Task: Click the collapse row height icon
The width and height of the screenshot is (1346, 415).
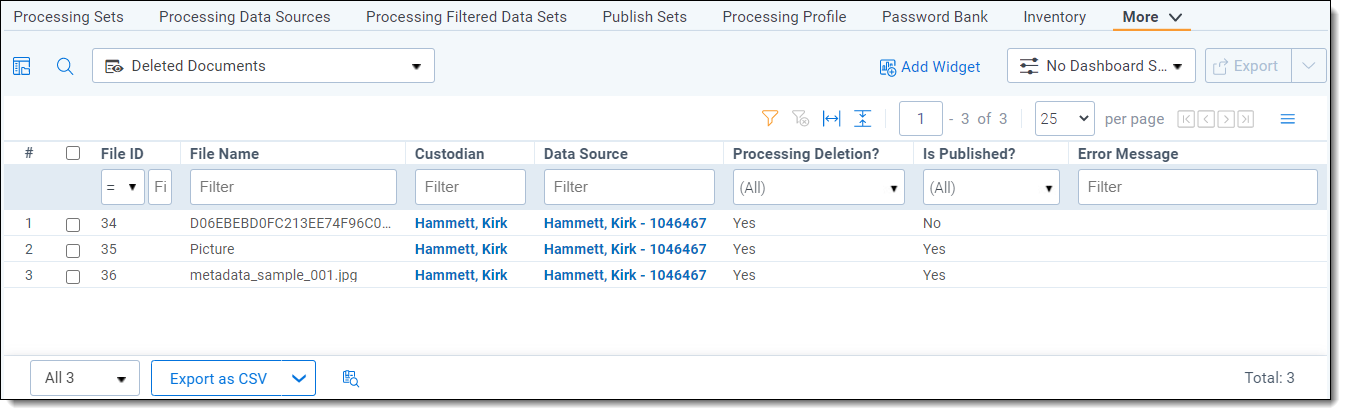Action: (x=862, y=119)
